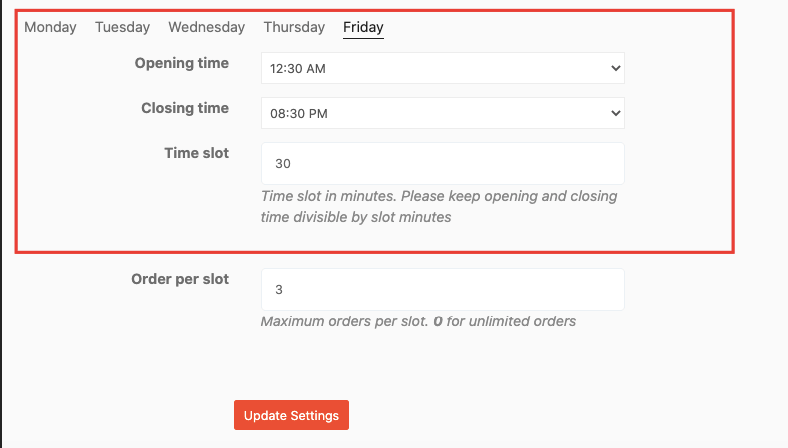Click the bold 0 in orders hint
Image resolution: width=788 pixels, height=448 pixels.
438,321
